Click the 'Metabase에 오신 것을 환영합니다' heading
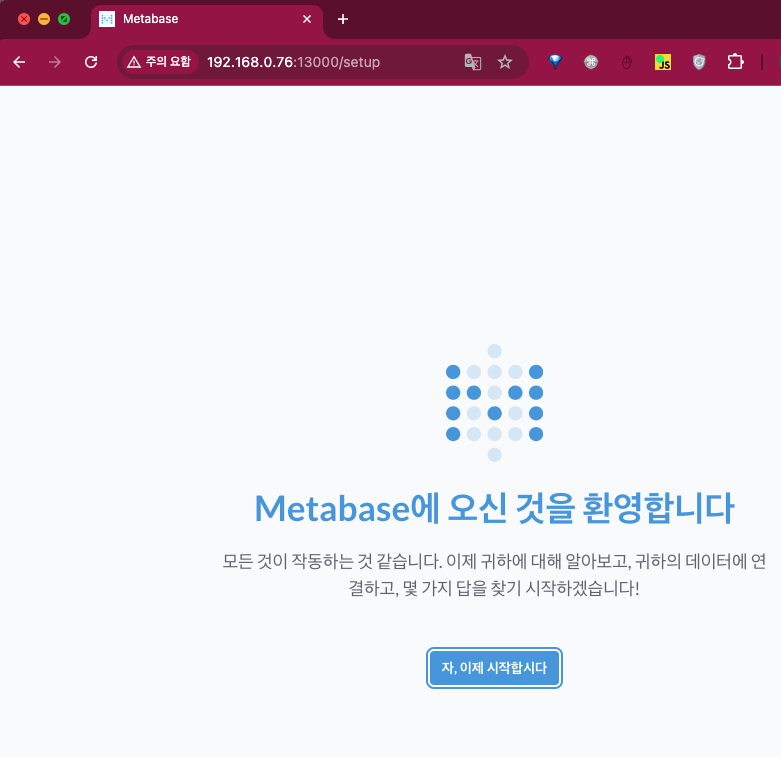 tap(494, 508)
